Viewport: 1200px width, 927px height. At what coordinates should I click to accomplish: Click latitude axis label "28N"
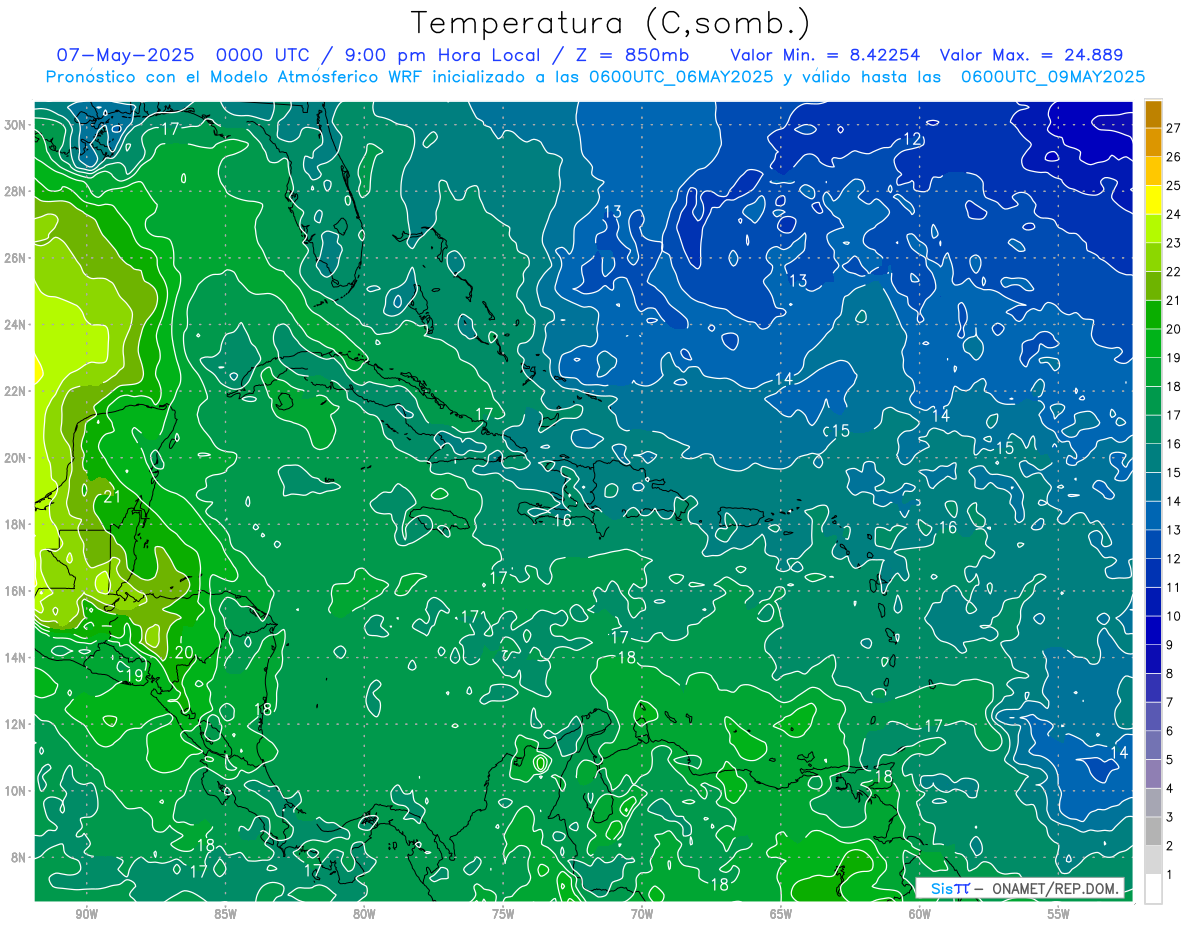point(15,191)
